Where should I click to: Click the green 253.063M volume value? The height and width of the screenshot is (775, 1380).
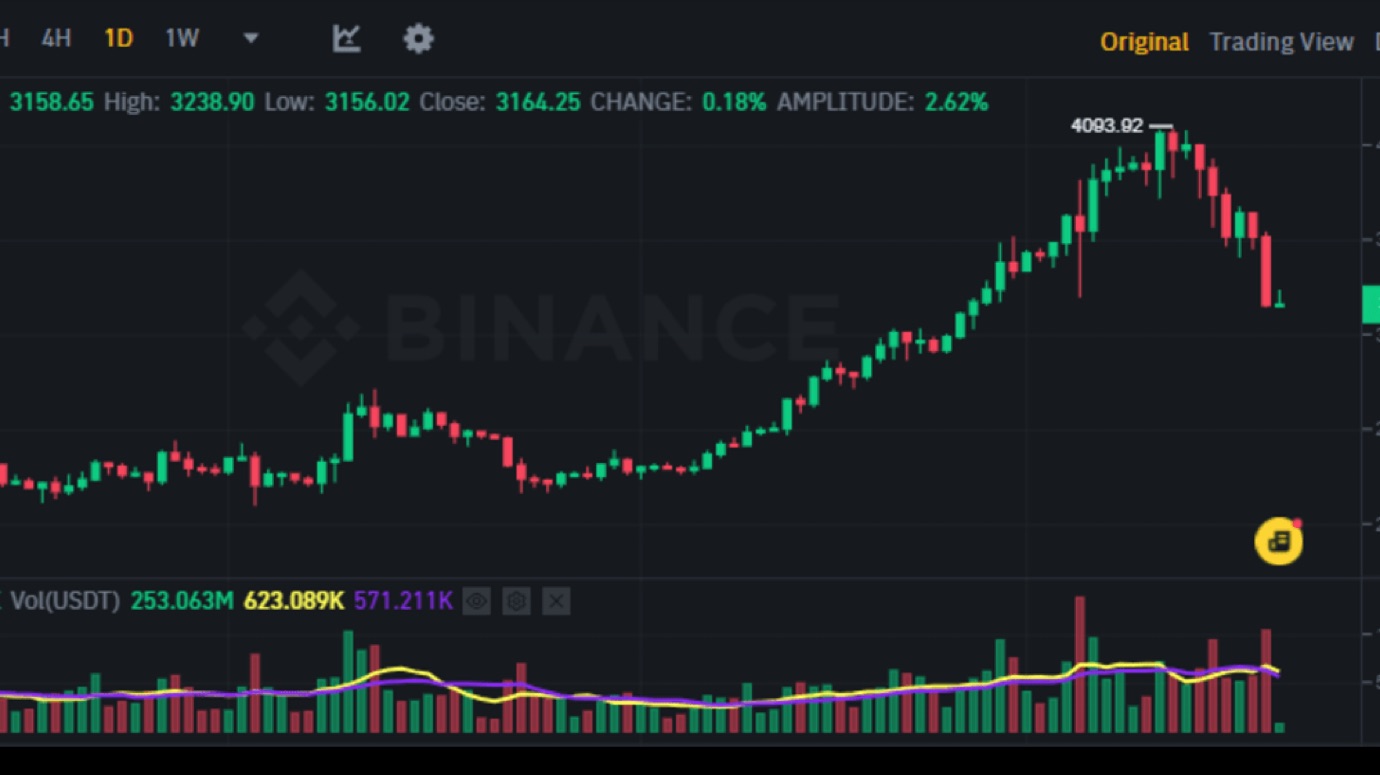click(181, 601)
